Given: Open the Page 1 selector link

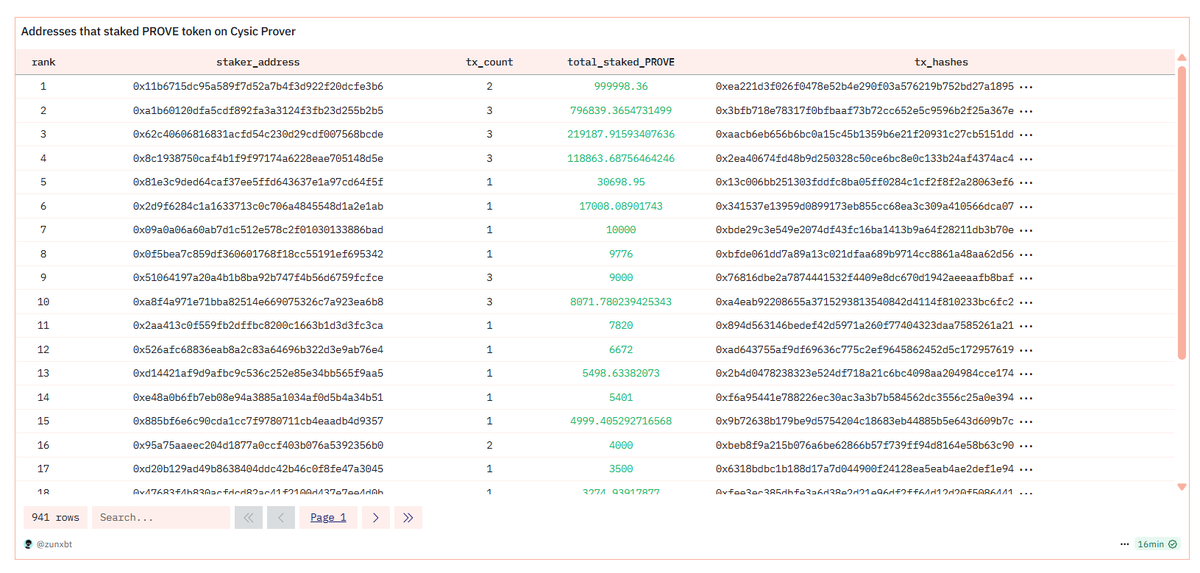Looking at the screenshot, I should 328,517.
